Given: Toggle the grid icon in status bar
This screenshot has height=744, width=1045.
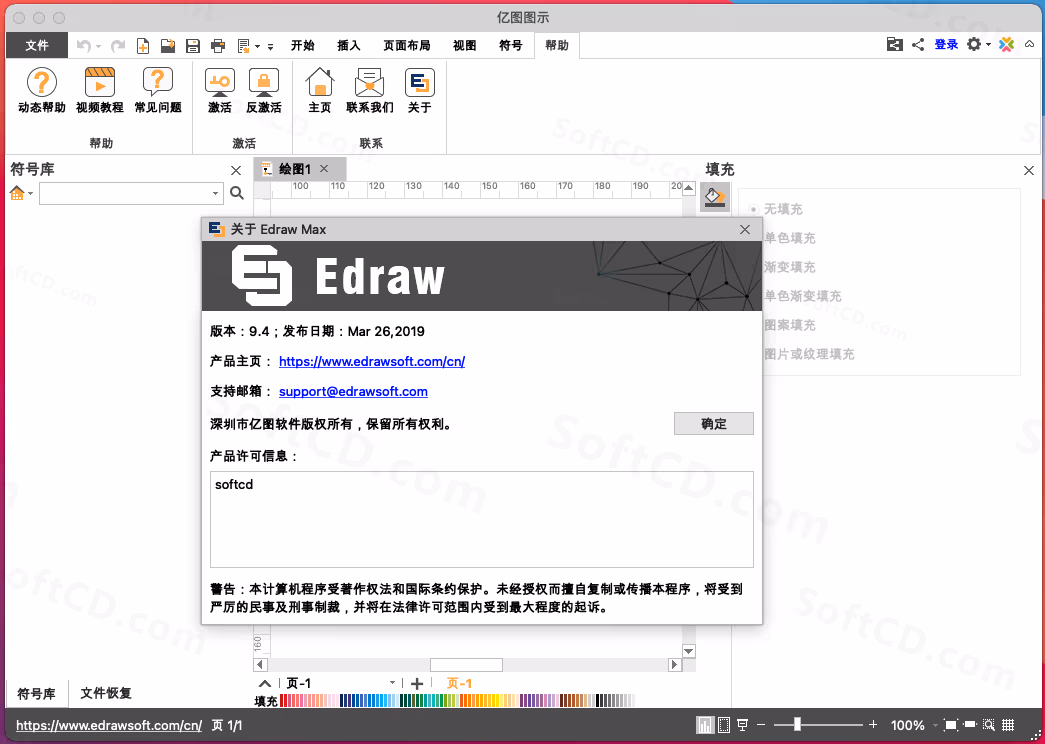Looking at the screenshot, I should (1008, 725).
